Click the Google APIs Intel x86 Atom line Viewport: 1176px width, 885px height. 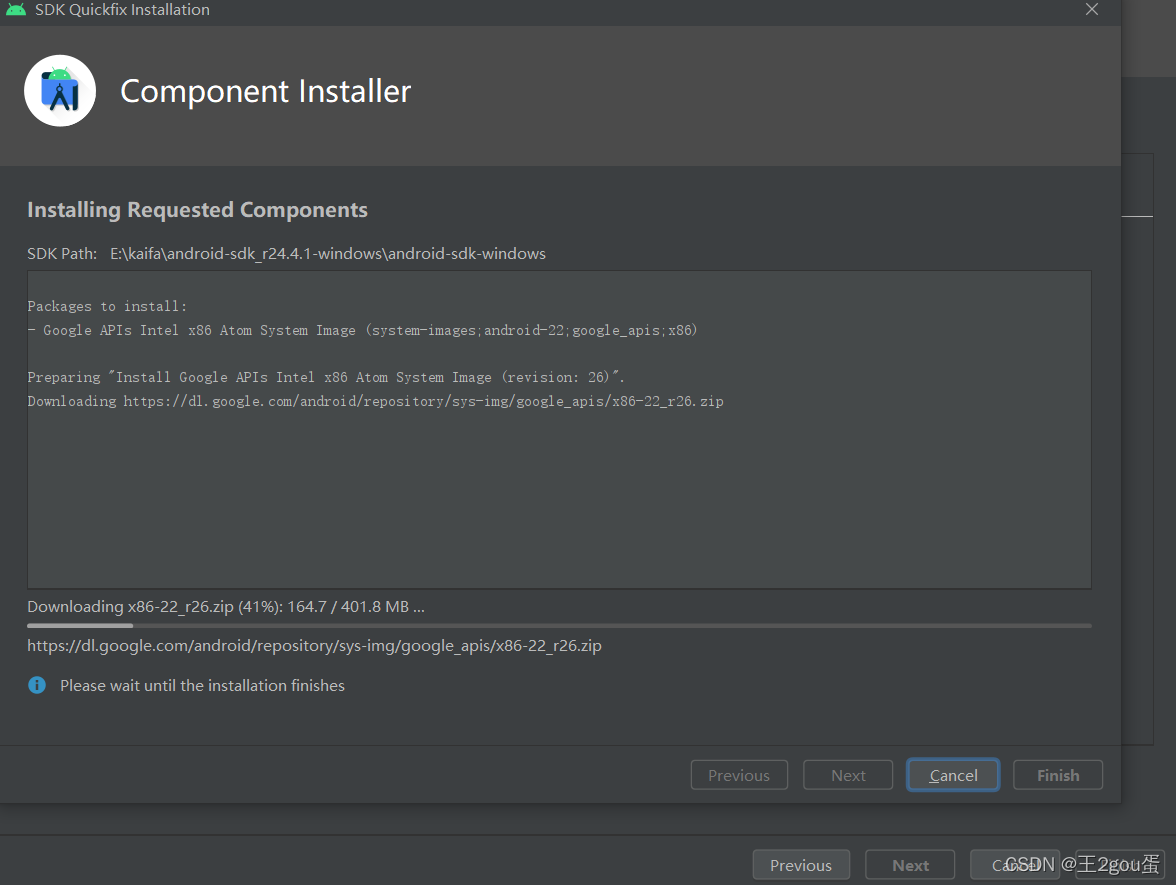(x=362, y=330)
